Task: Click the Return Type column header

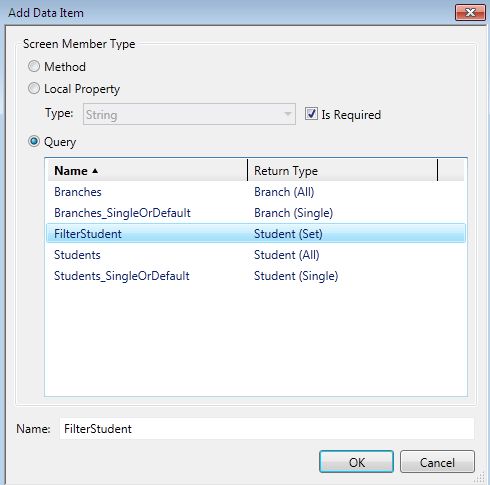Action: [x=342, y=171]
